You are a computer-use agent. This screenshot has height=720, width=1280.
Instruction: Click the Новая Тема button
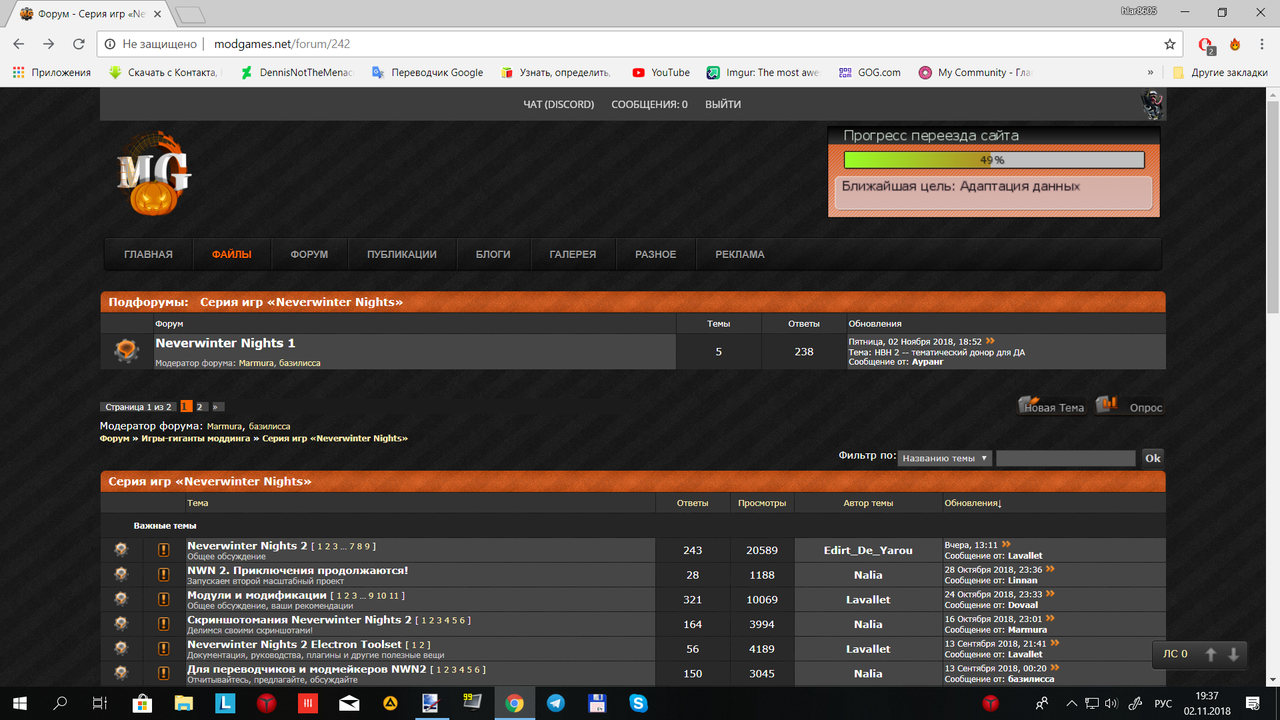coord(1051,406)
